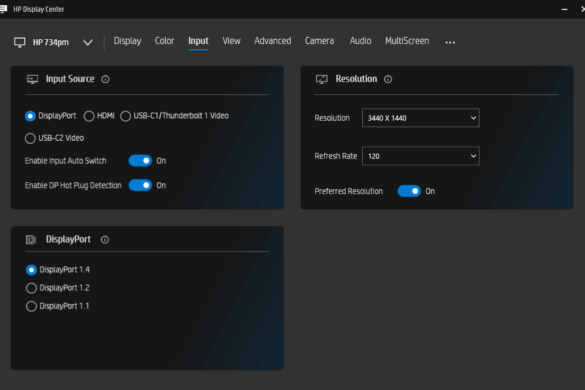This screenshot has width=585, height=390.
Task: Click the HP 734pm monitor name
Action: pos(51,43)
